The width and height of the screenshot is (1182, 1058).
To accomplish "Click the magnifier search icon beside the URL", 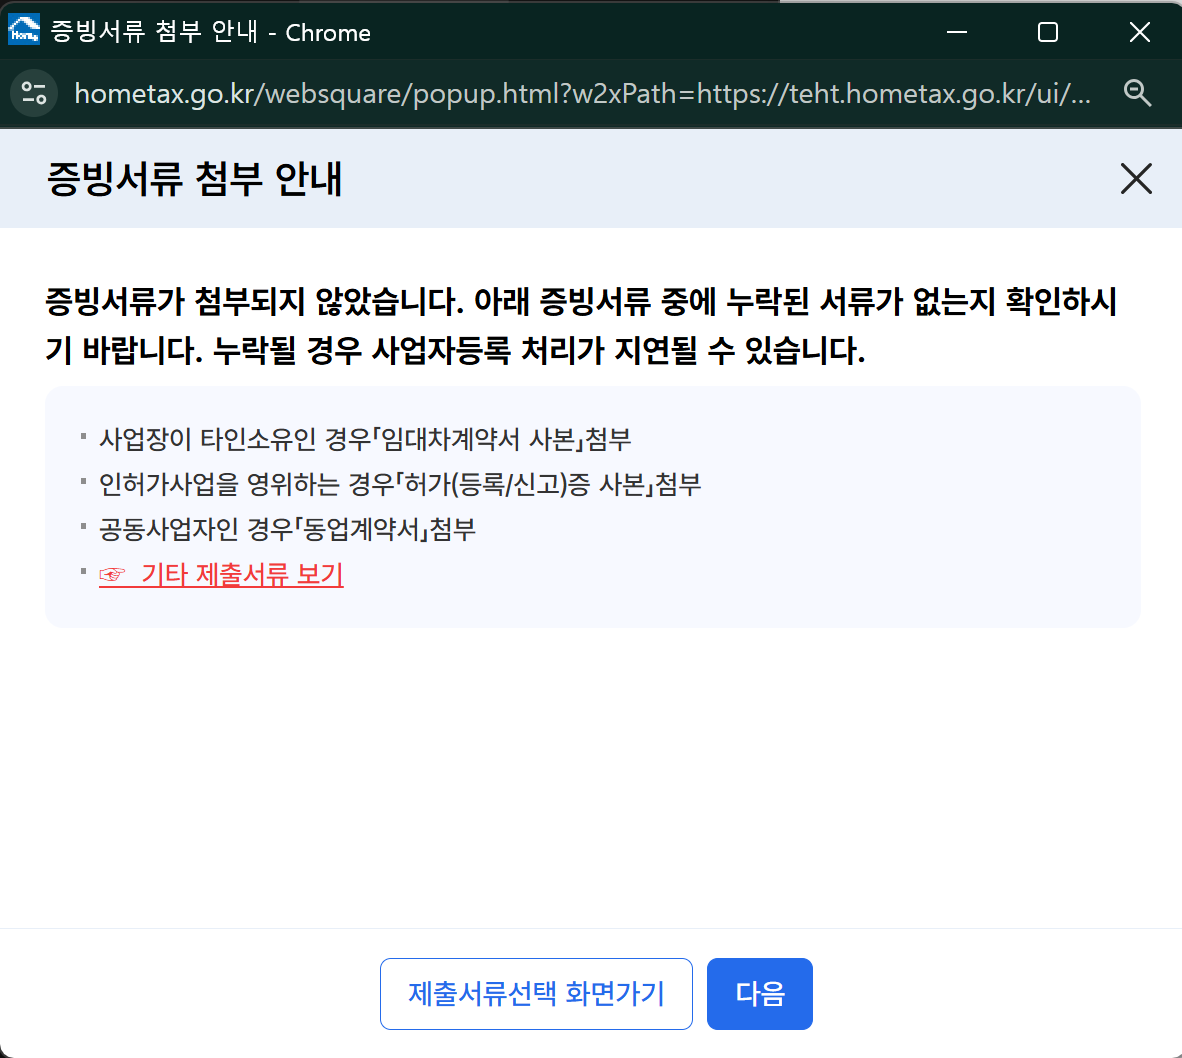I will 1137,92.
